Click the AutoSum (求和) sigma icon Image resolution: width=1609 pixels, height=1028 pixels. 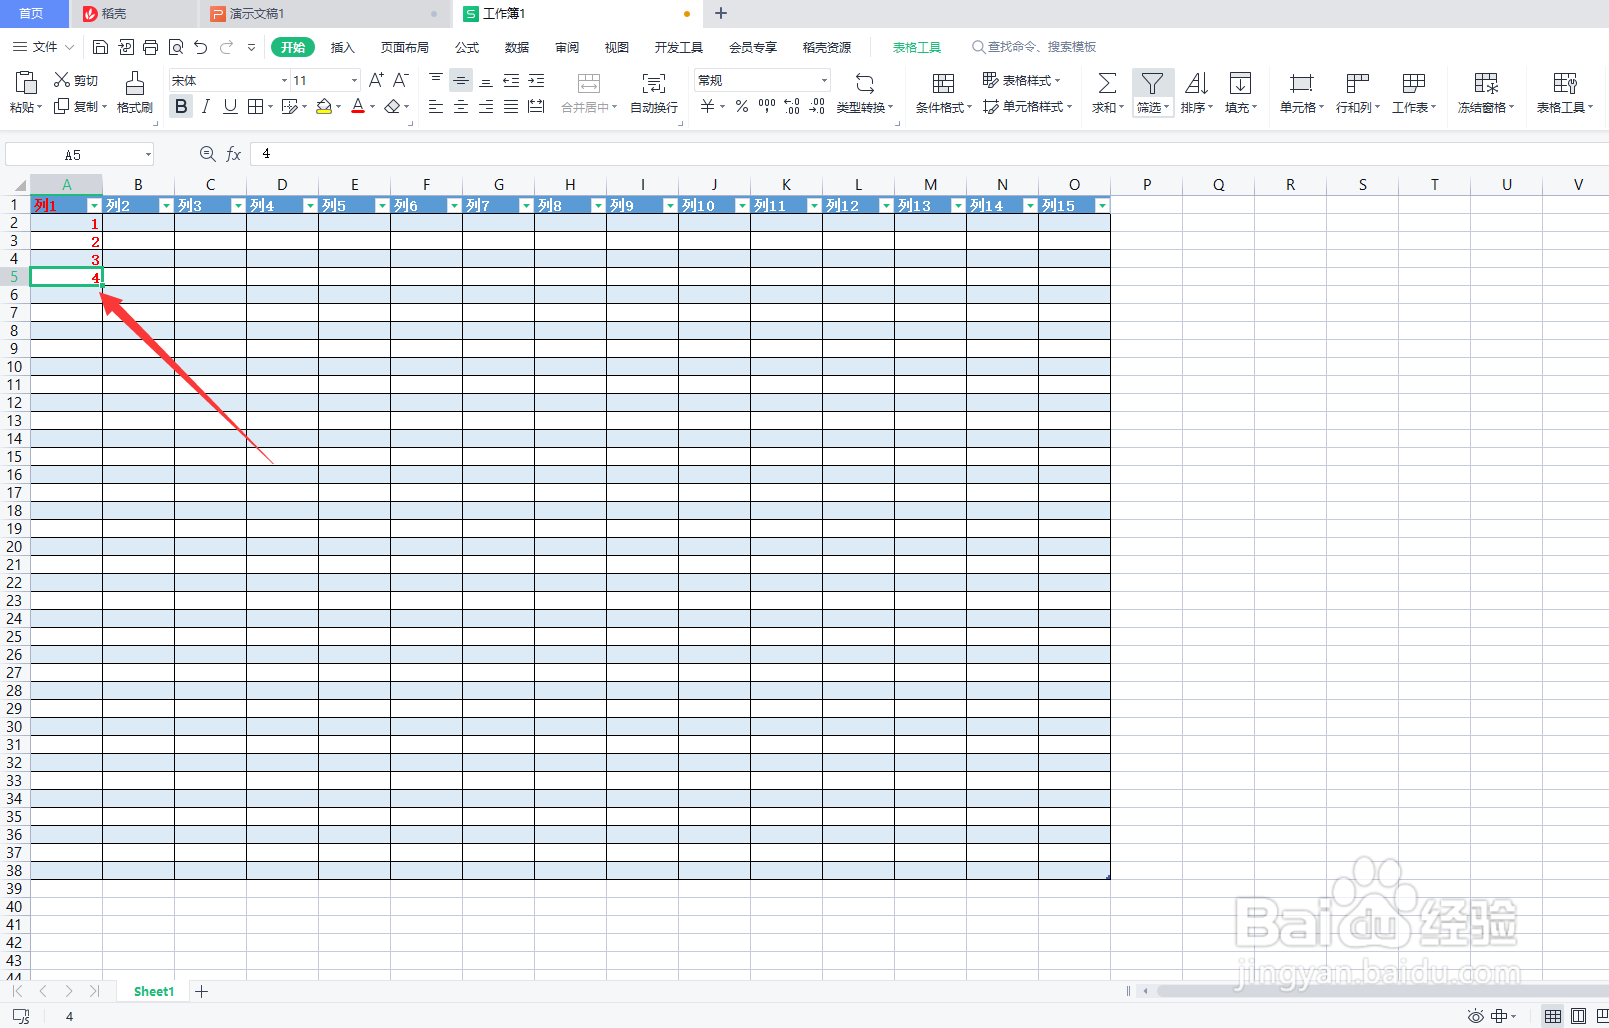point(1107,83)
